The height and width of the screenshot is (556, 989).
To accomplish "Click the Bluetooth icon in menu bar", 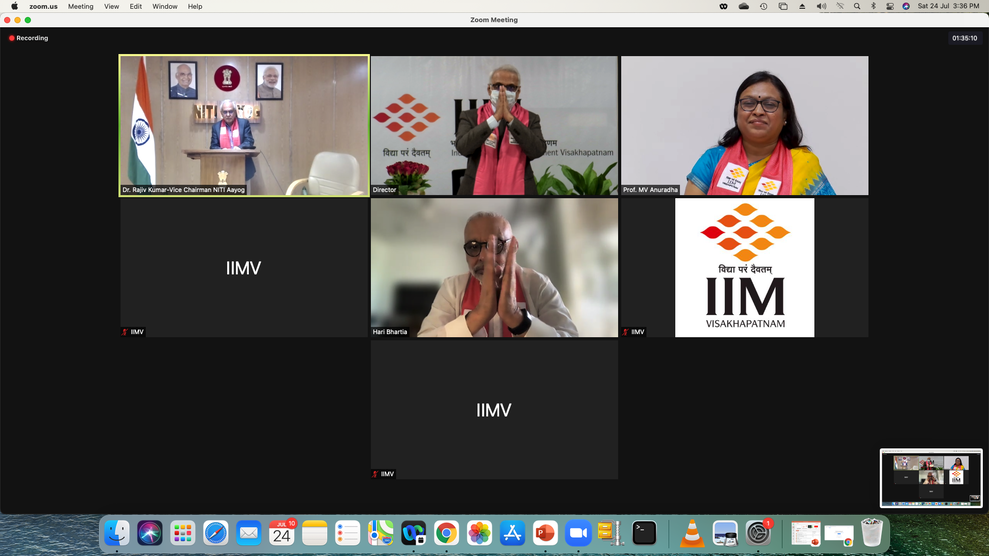I will 873,6.
